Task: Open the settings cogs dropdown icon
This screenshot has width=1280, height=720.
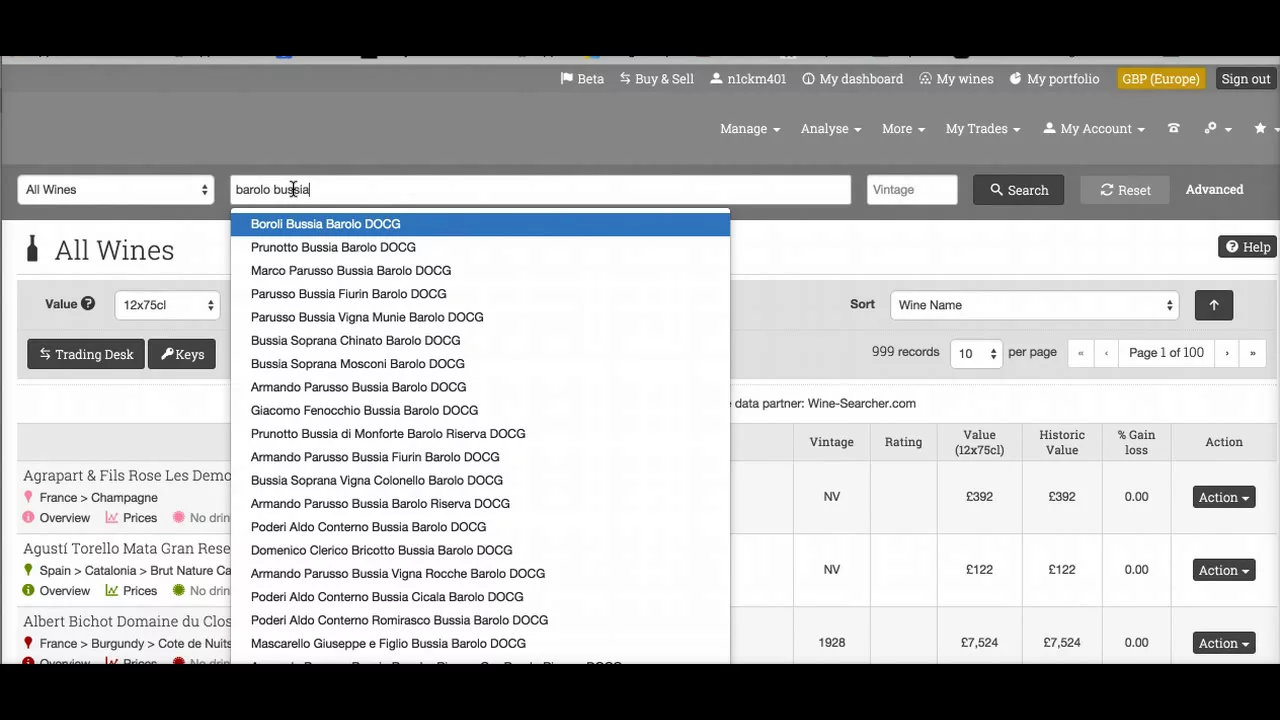Action: (1211, 129)
